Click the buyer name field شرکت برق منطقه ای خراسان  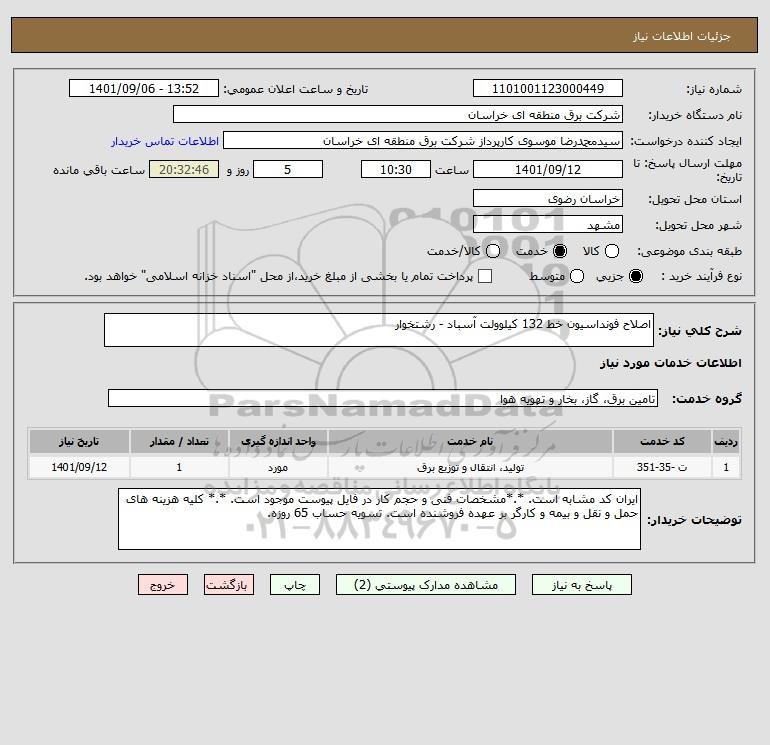[x=398, y=114]
